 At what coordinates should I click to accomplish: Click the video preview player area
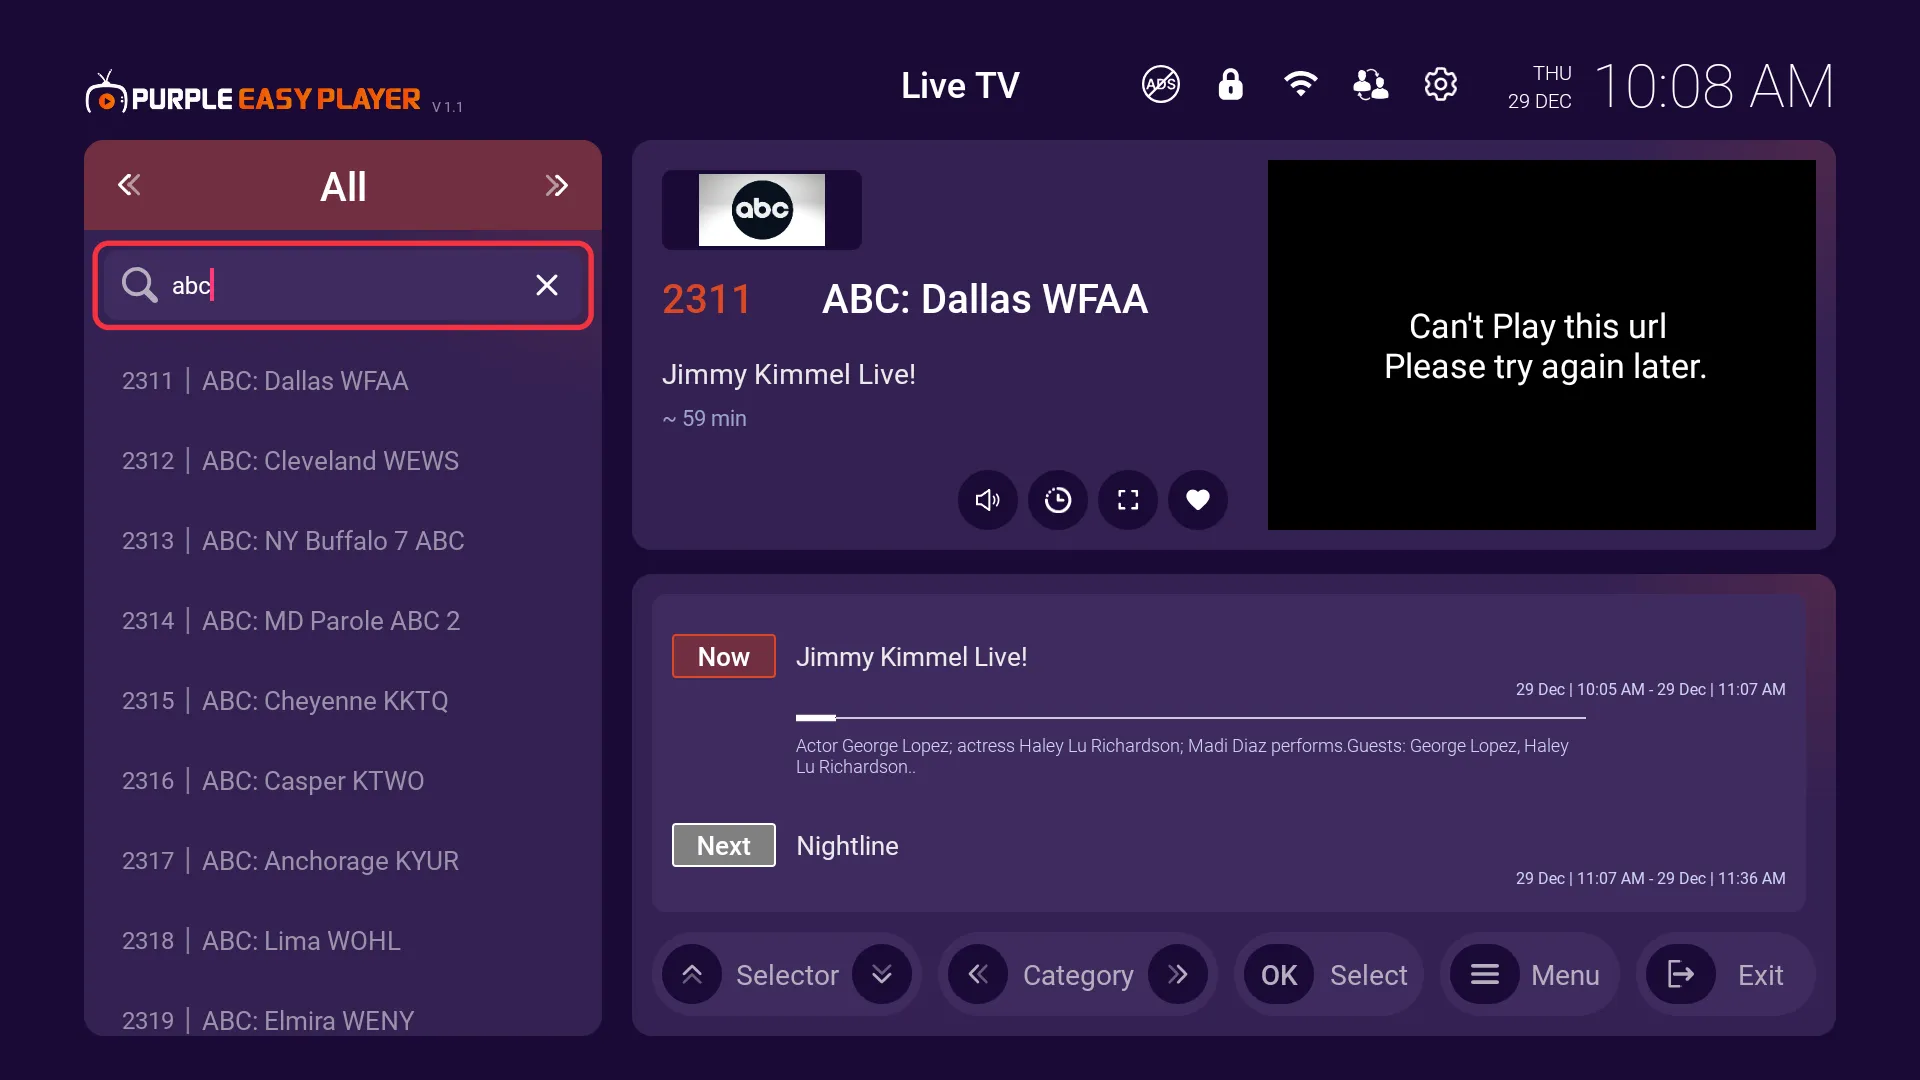coord(1542,345)
